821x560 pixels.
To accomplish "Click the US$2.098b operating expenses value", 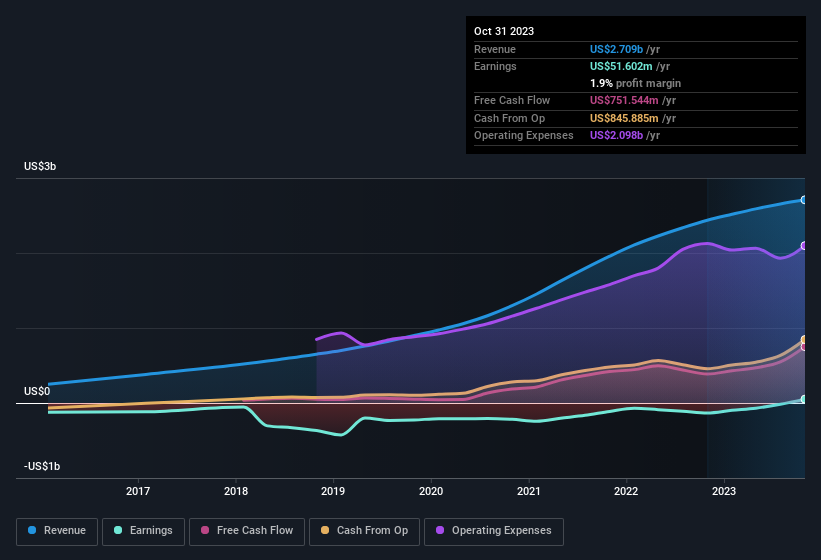I will point(616,136).
